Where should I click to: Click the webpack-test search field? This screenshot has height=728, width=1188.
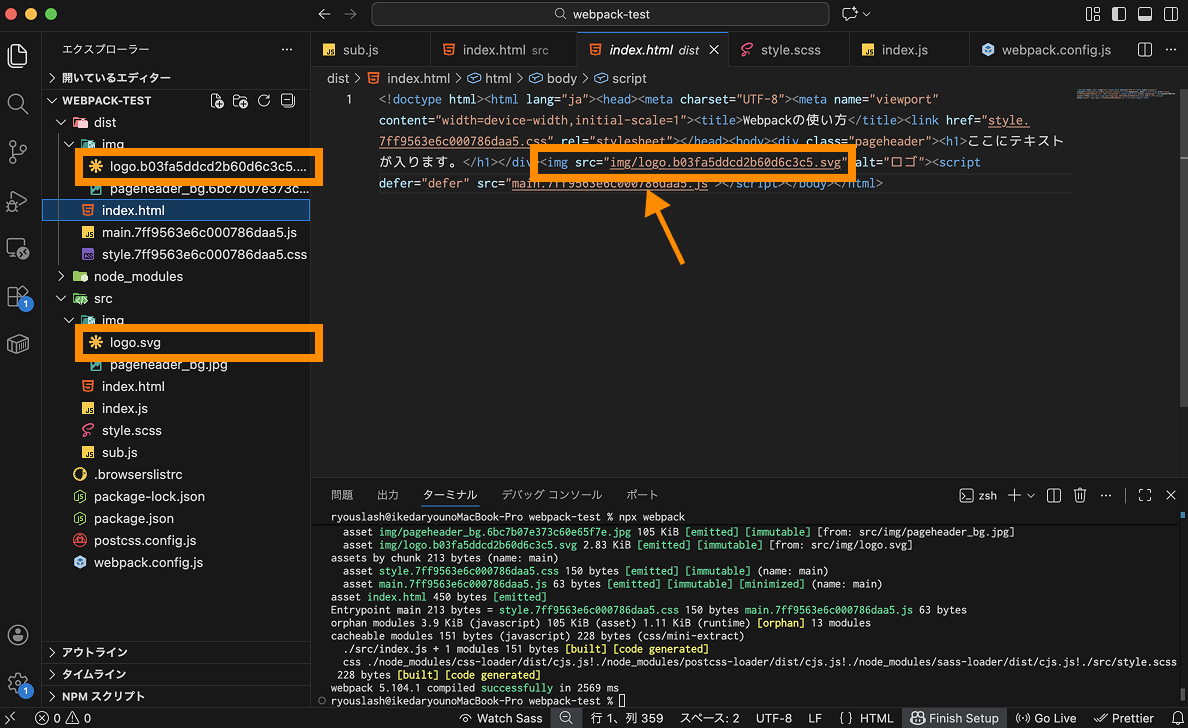pyautogui.click(x=600, y=14)
